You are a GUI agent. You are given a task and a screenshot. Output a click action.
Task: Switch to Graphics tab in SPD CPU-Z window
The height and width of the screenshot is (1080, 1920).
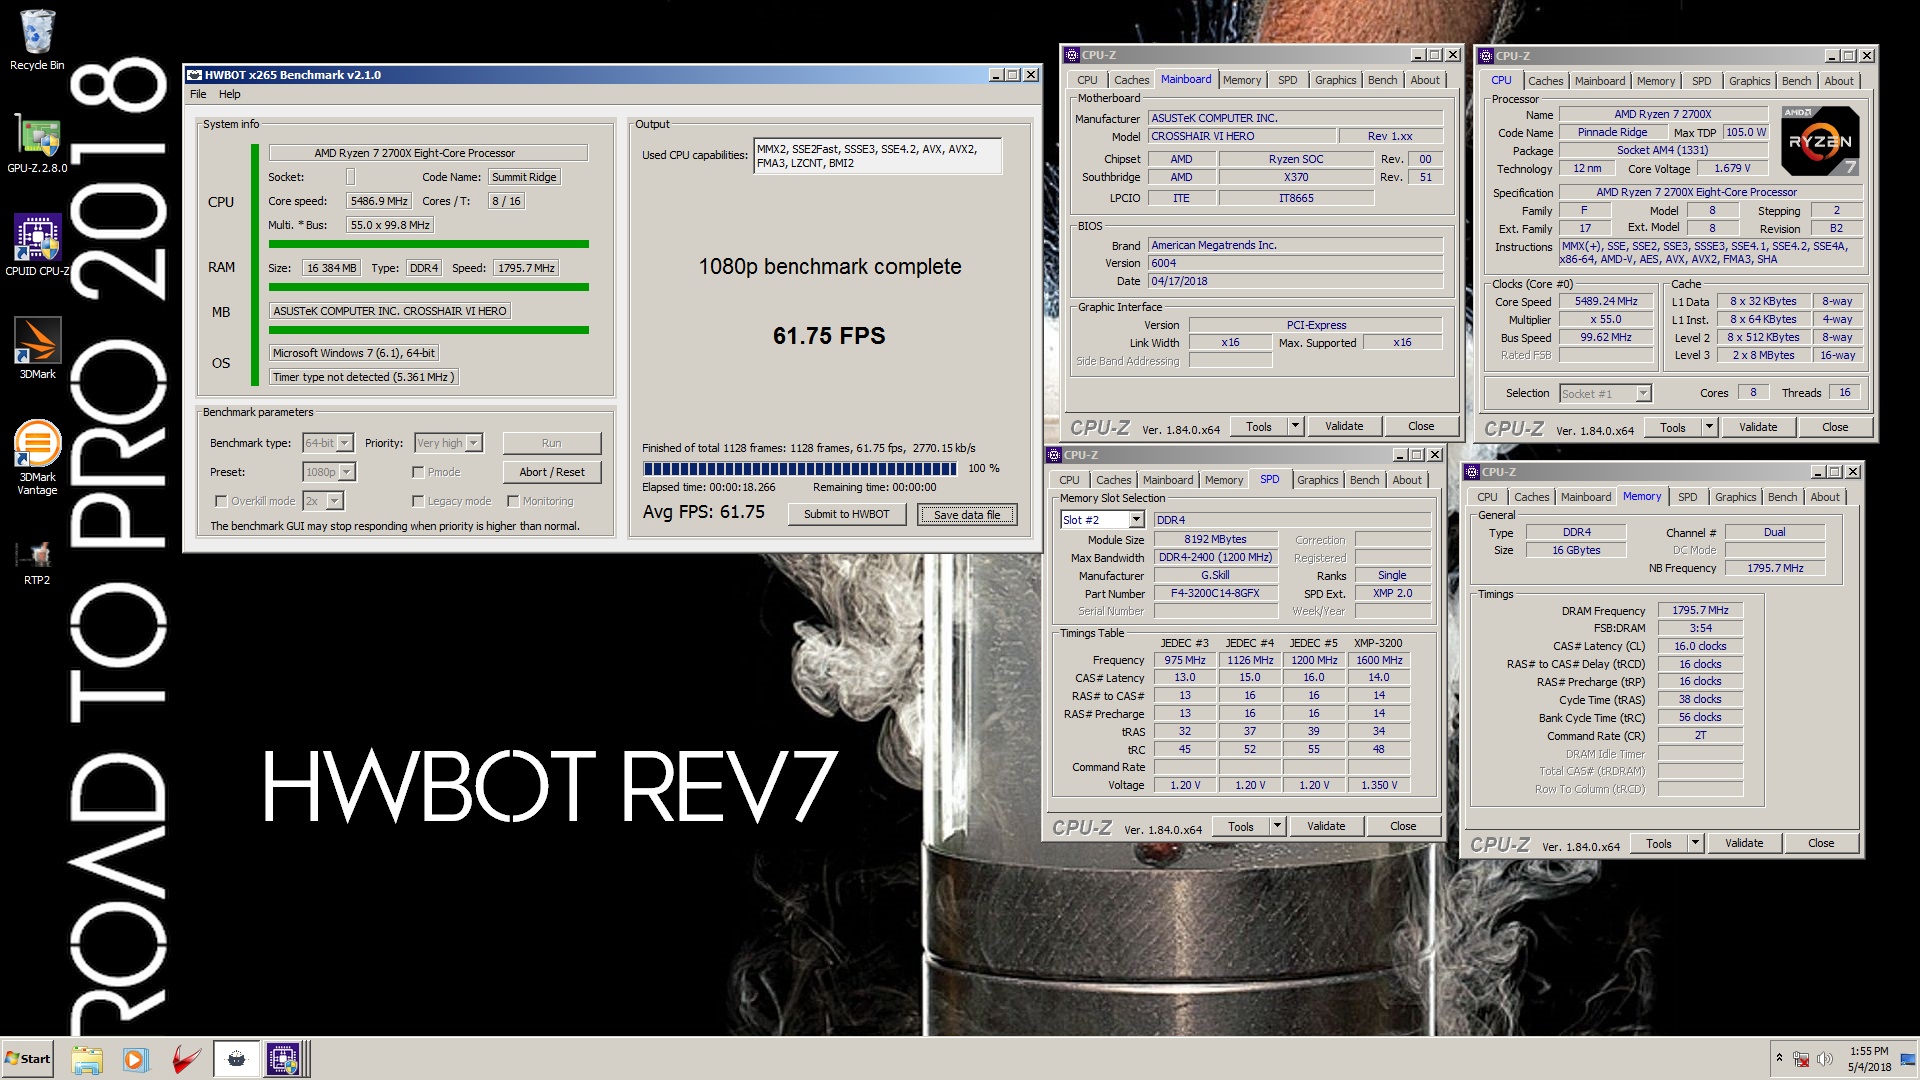1317,480
